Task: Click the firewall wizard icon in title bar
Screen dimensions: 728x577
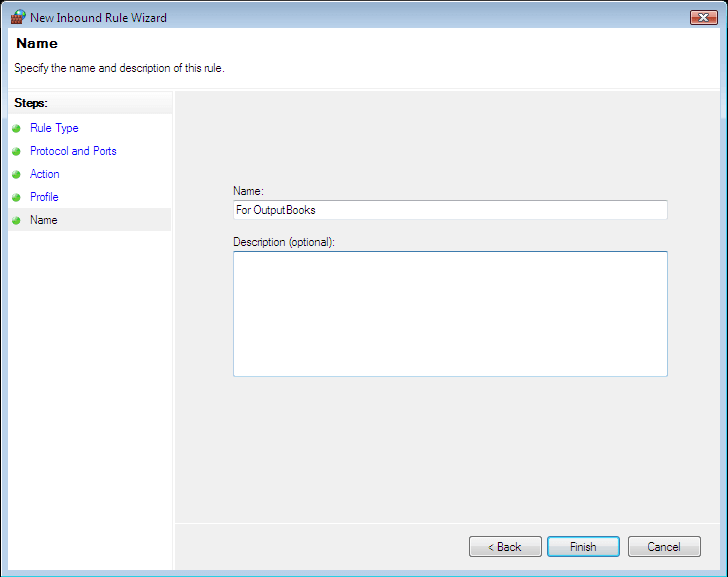Action: (18, 17)
